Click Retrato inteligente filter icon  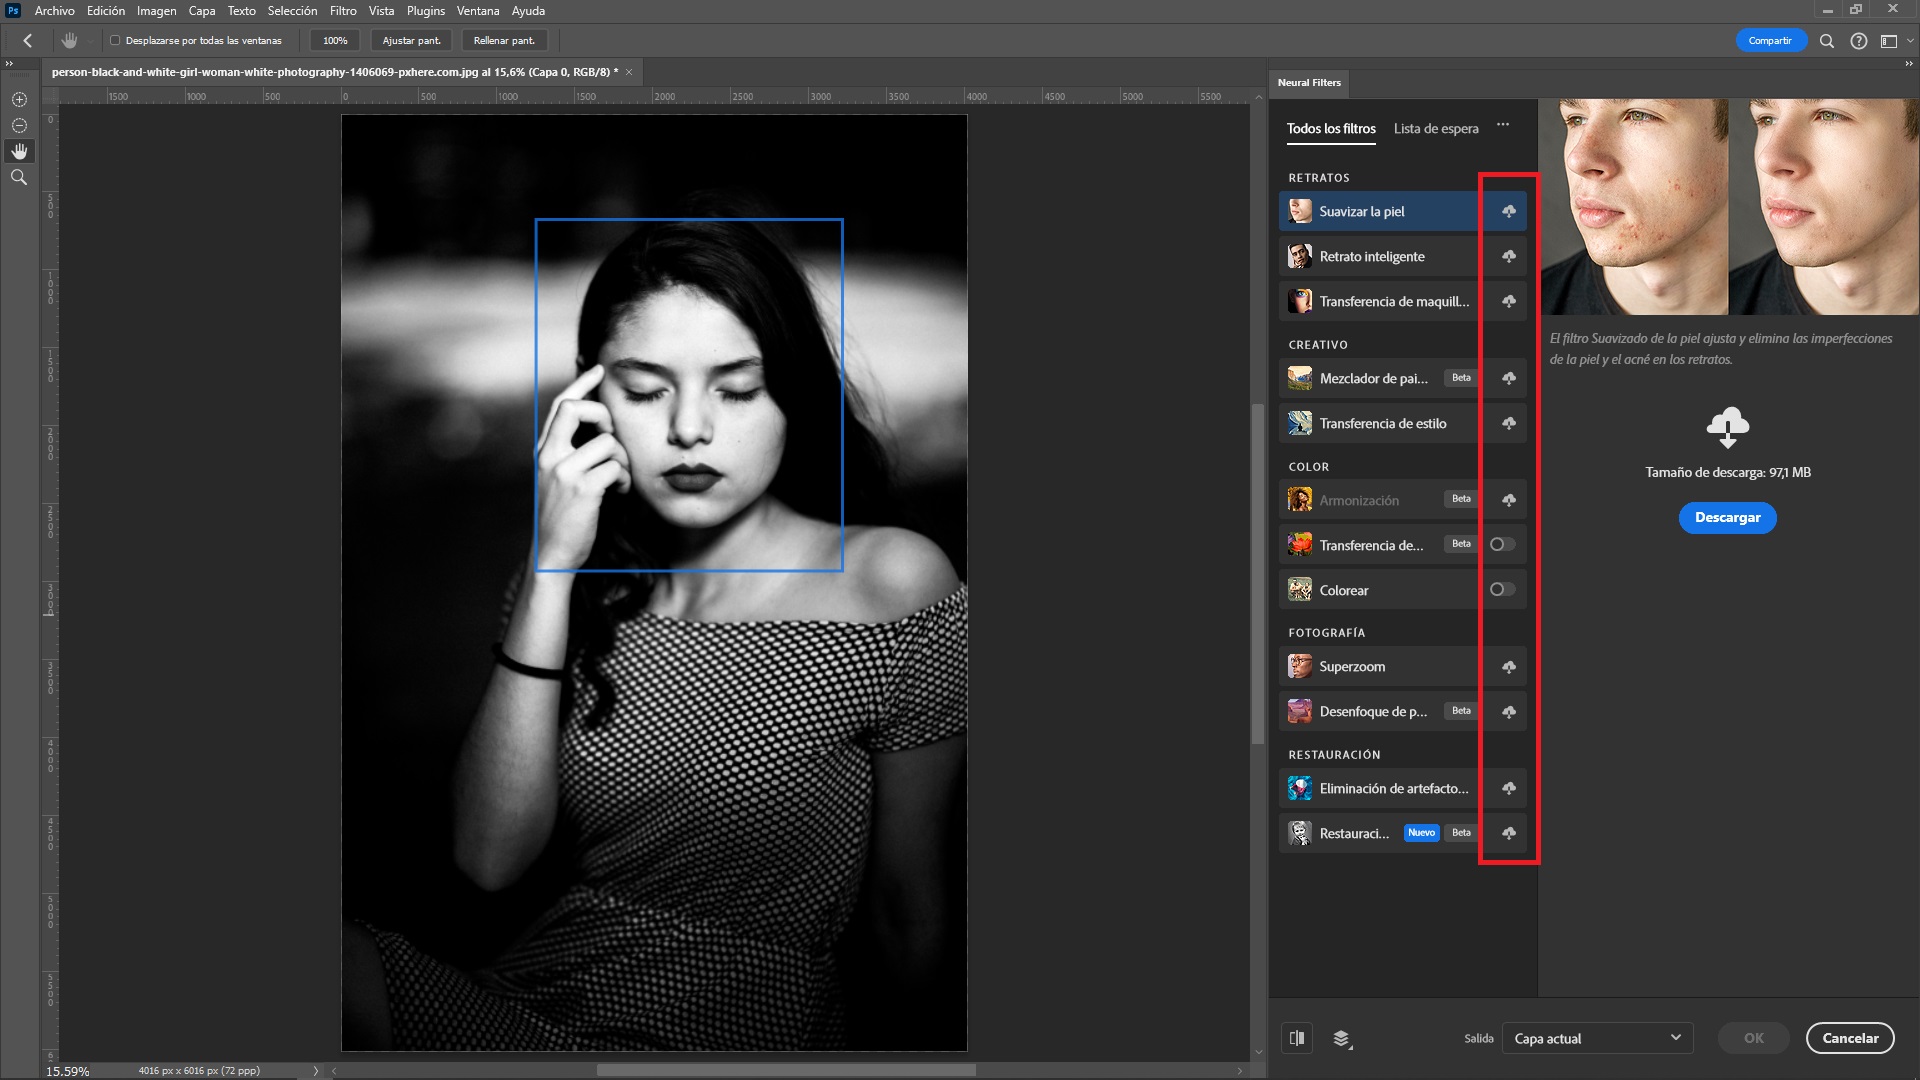click(x=1300, y=256)
